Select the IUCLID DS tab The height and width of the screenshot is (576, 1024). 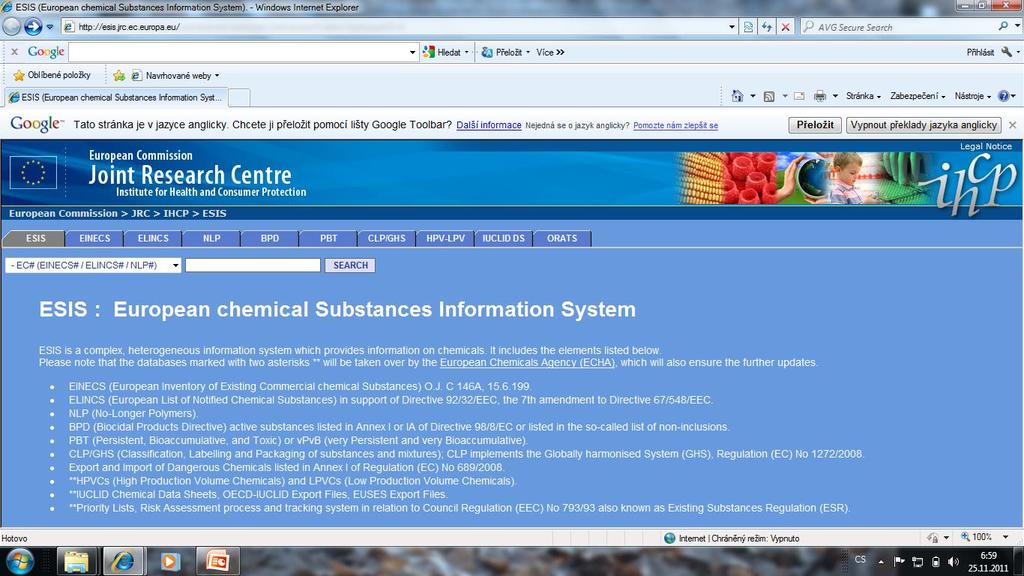[x=504, y=238]
